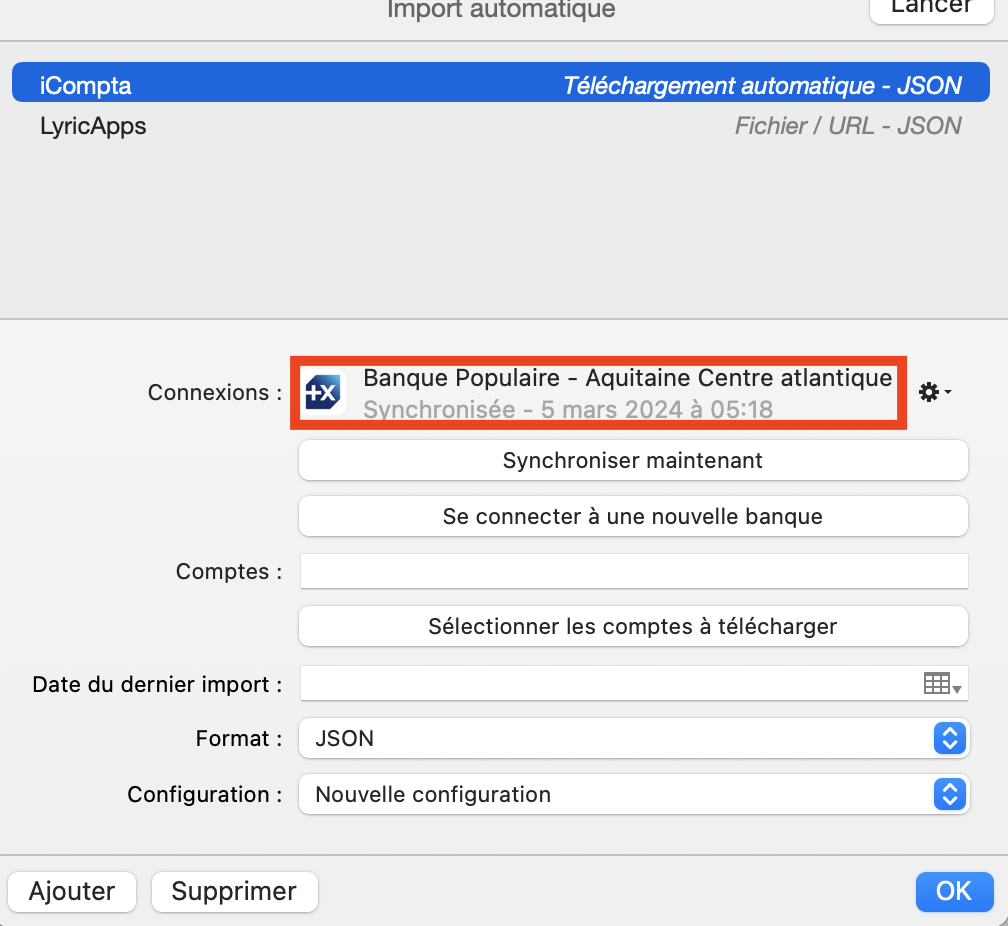The image size is (1008, 926).
Task: Click the Banque Populaire bank logo icon
Action: [x=323, y=392]
